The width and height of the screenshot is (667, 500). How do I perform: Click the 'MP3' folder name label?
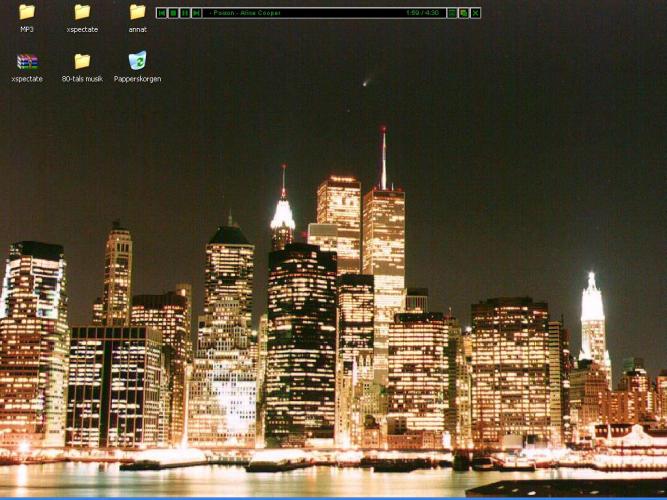coord(27,30)
